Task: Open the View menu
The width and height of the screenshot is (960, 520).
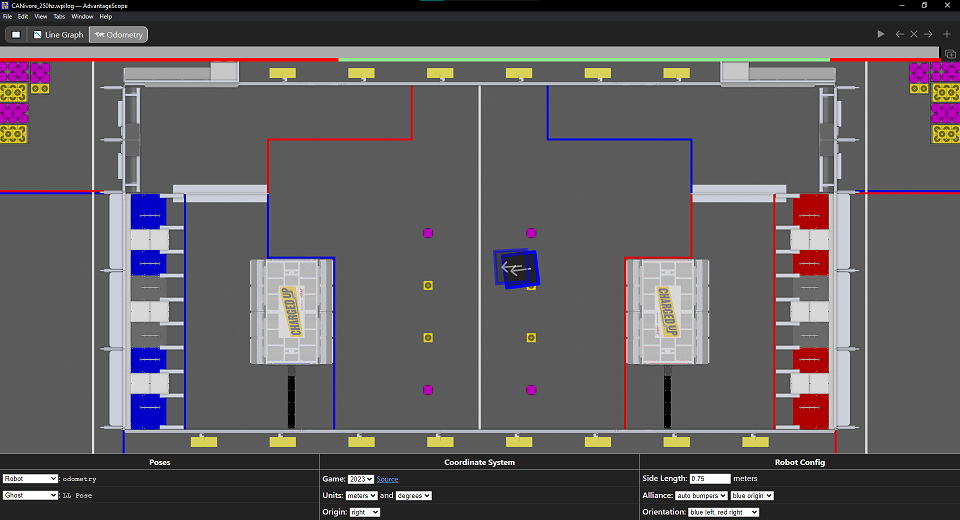Action: tap(40, 17)
